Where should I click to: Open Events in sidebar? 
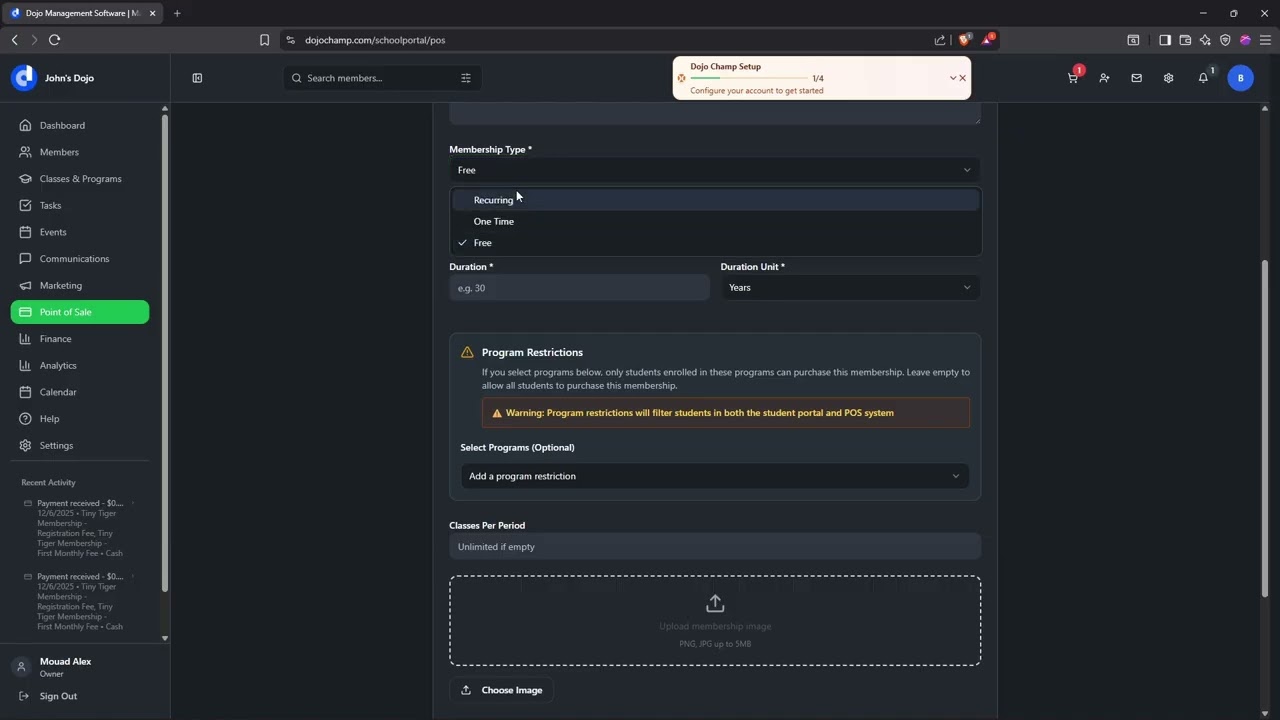80,232
